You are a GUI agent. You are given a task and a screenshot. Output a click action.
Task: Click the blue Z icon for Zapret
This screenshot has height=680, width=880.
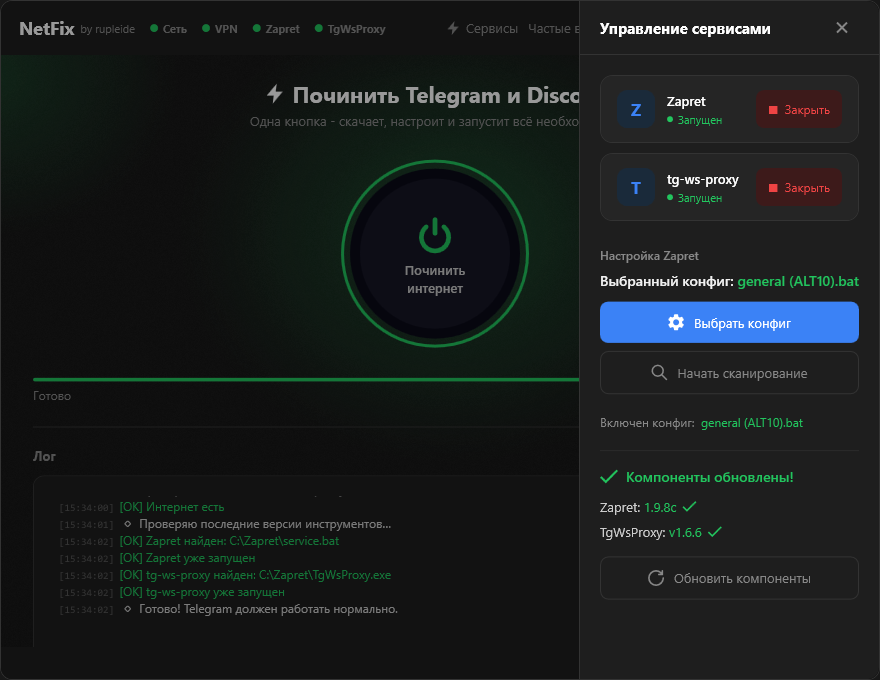click(636, 109)
